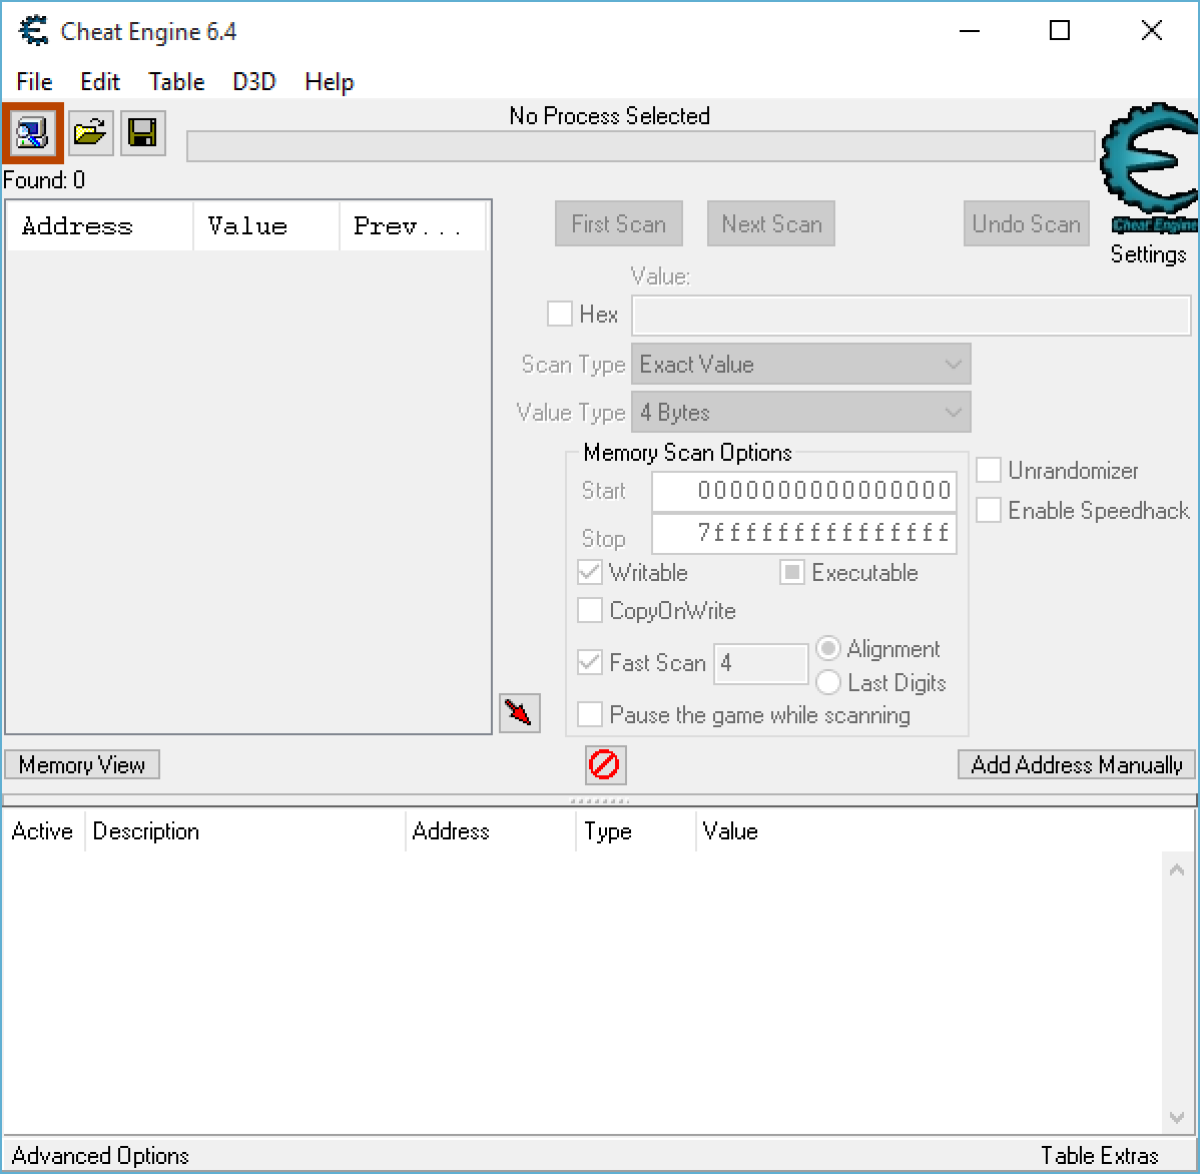Click the red arrow copy-to-address-list icon
Image resolution: width=1200 pixels, height=1174 pixels.
point(519,713)
